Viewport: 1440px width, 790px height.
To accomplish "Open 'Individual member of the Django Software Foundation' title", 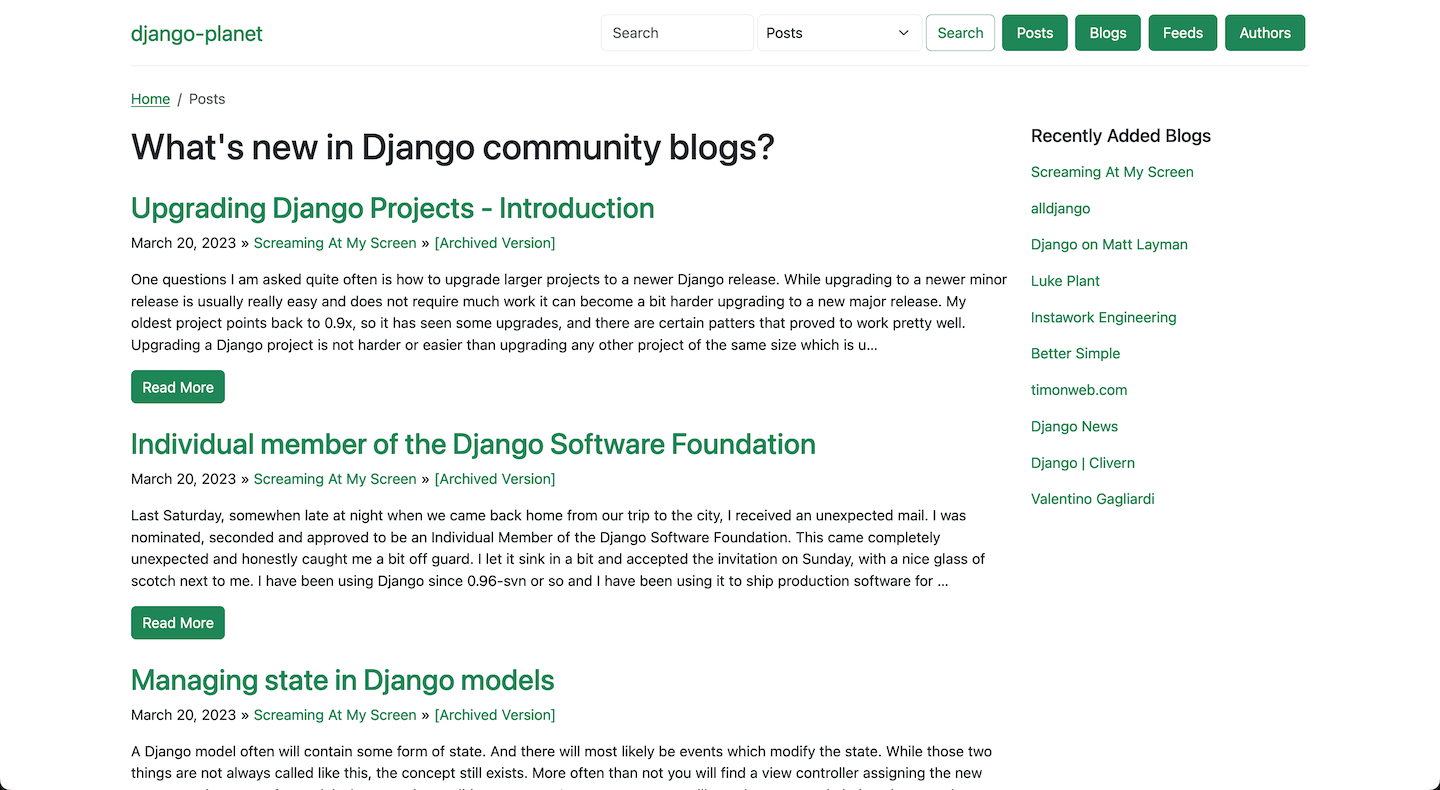I will tap(473, 444).
